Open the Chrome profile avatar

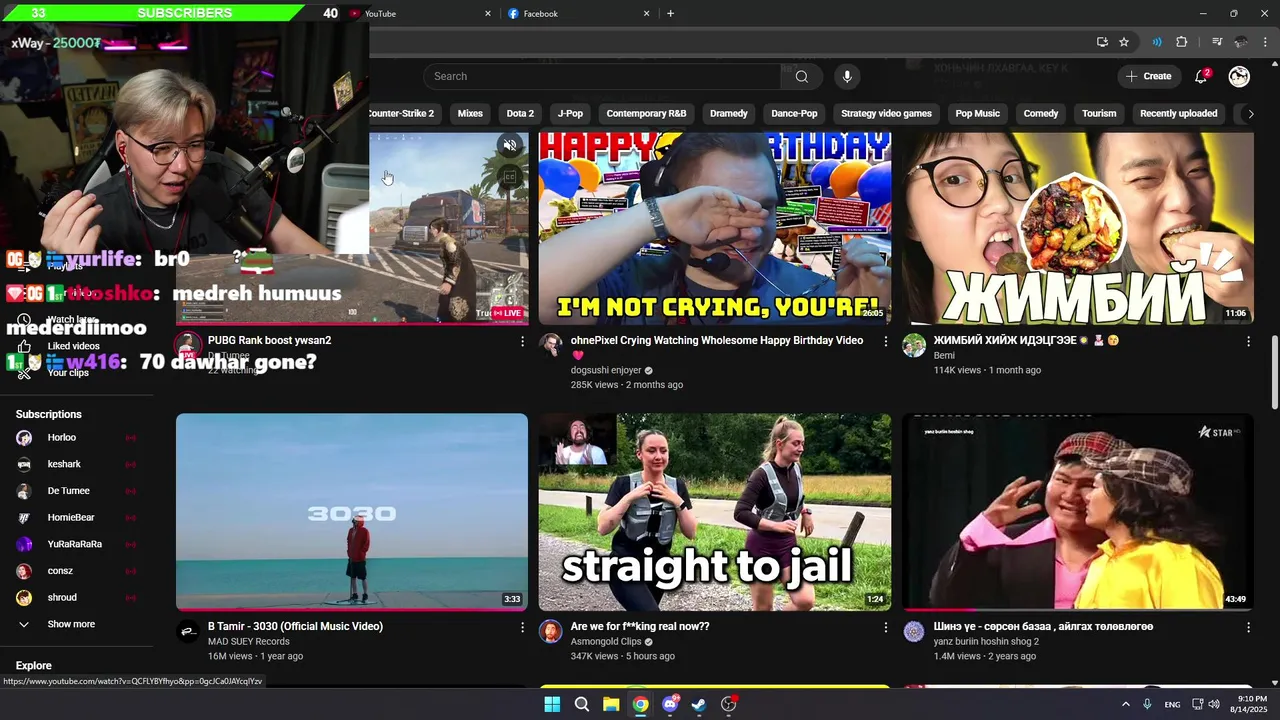(1241, 42)
